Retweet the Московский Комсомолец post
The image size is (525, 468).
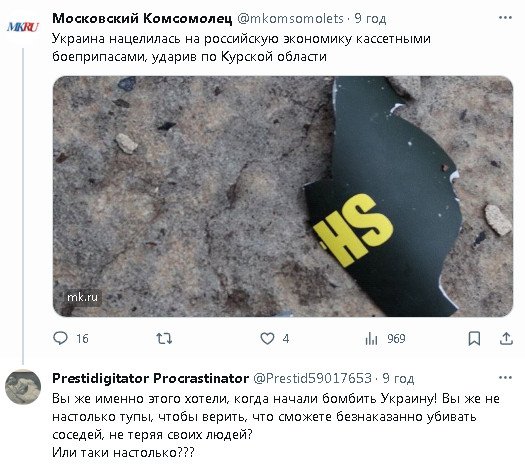coord(164,338)
